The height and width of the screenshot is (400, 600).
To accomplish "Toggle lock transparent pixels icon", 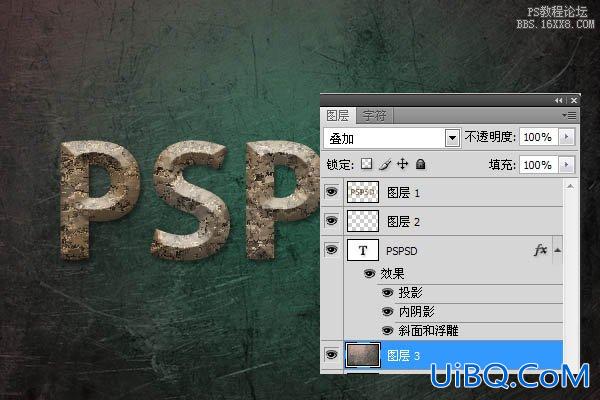I will click(366, 164).
